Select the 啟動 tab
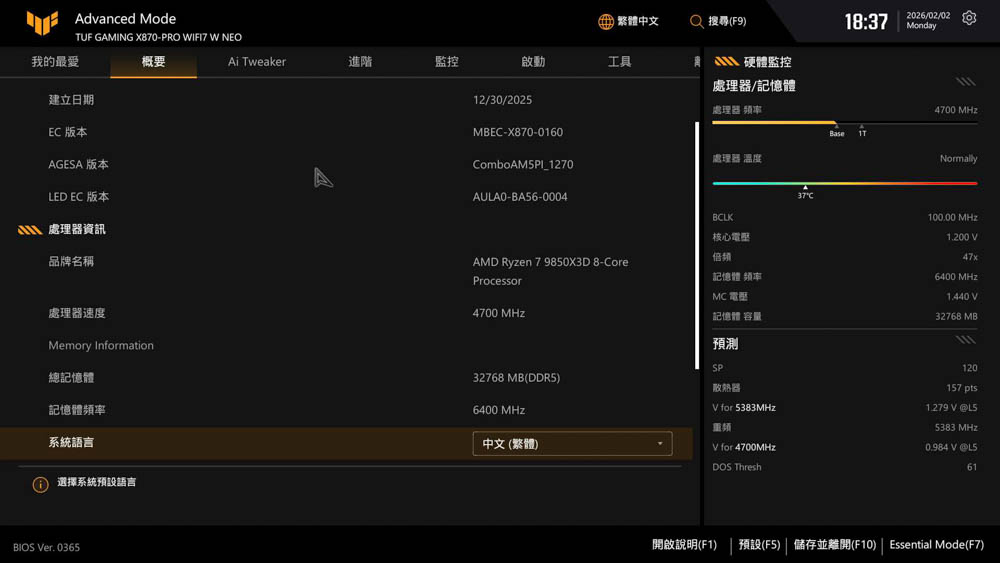This screenshot has height=563, width=1000. tap(533, 62)
